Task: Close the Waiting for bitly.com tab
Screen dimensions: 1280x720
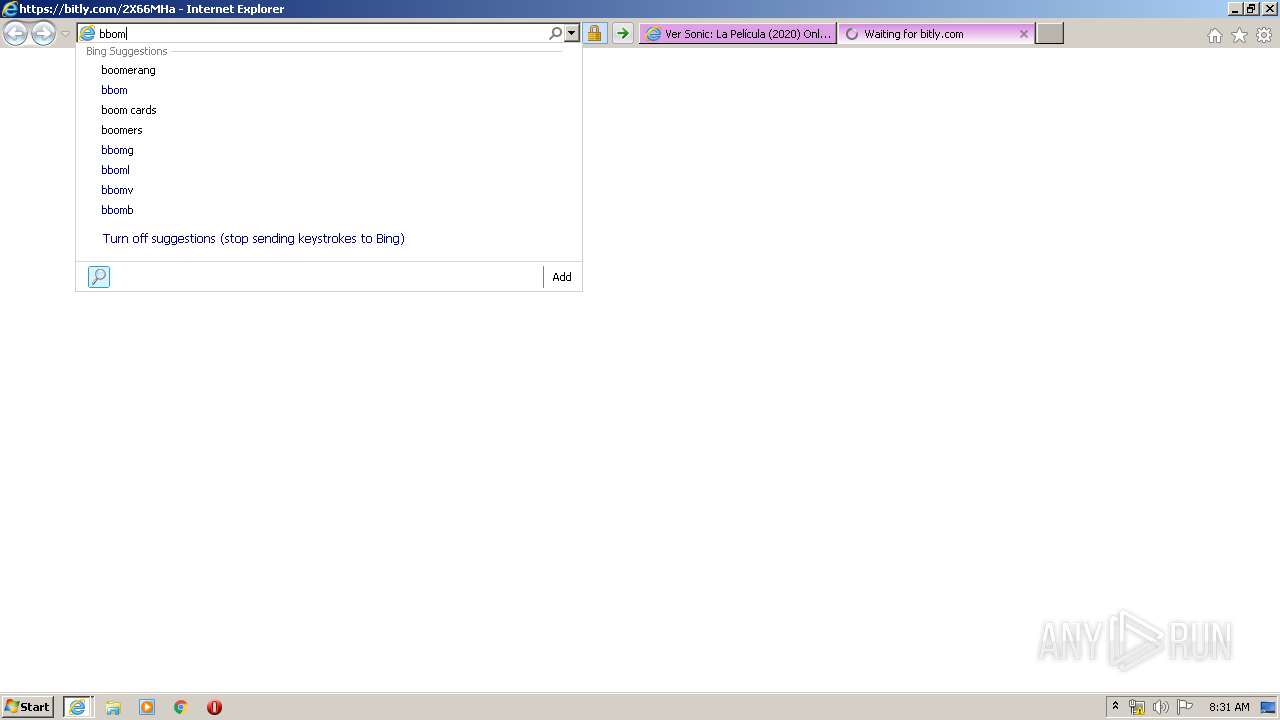Action: (1023, 33)
